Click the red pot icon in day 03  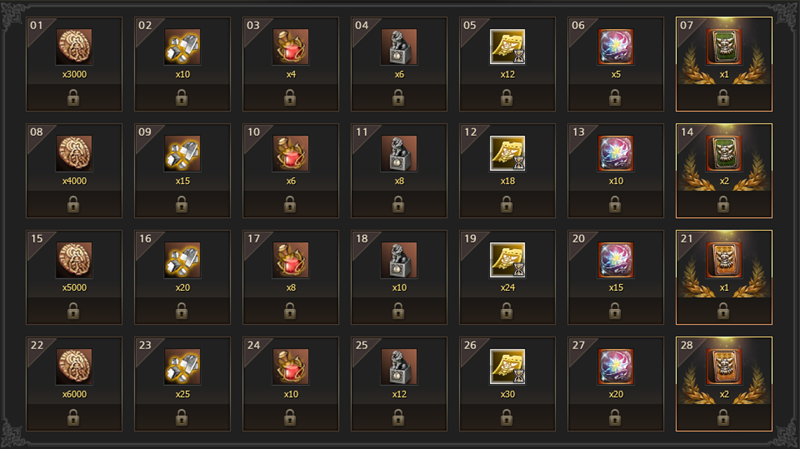tap(290, 46)
